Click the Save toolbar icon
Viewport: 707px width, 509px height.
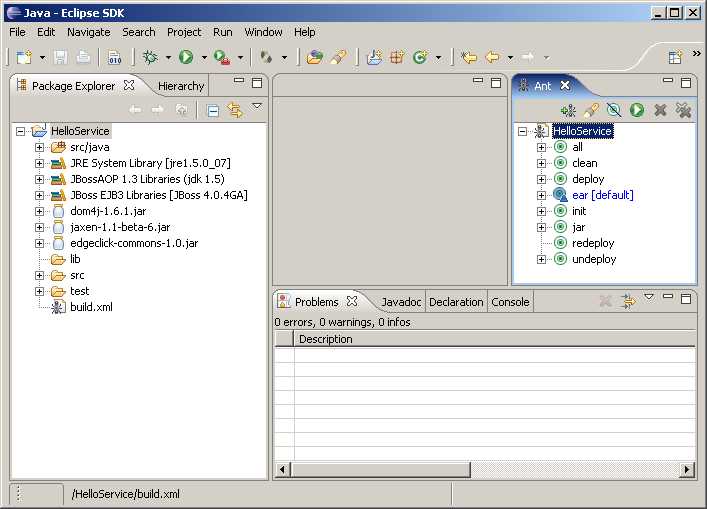60,57
